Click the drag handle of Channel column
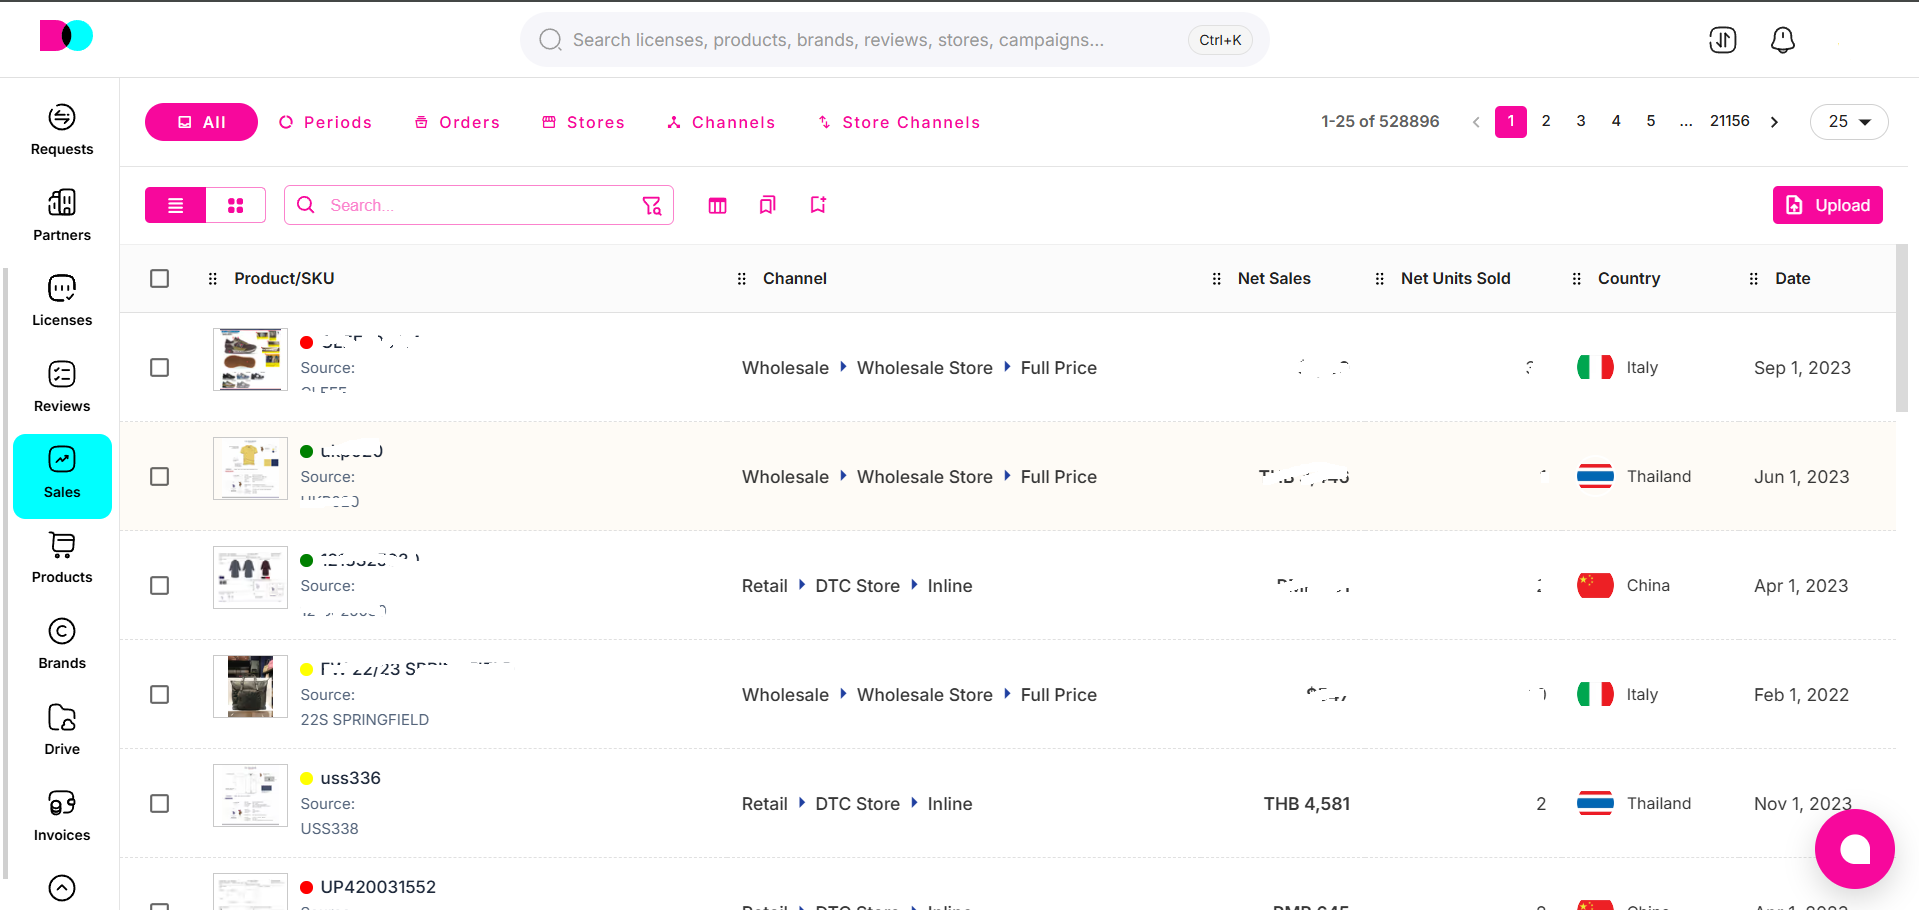1919x910 pixels. (741, 279)
